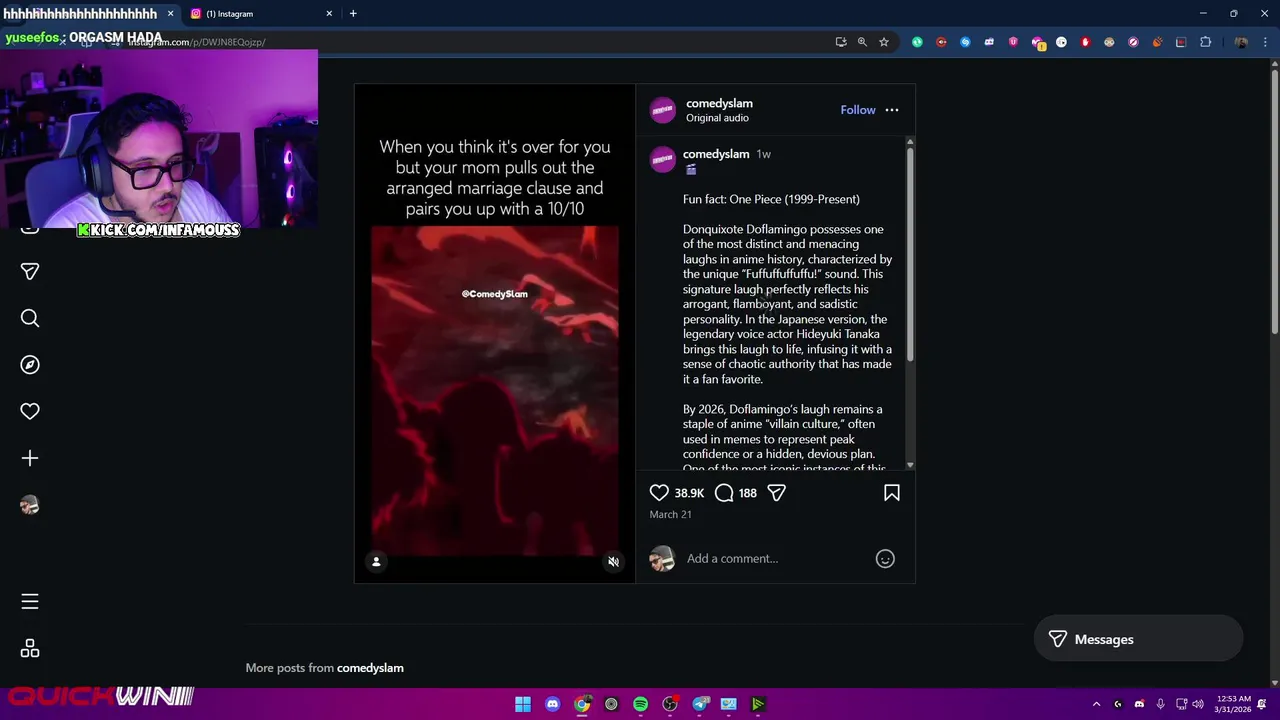The image size is (1280, 720).
Task: Open the Extensions puzzle icon
Action: coord(1205,42)
